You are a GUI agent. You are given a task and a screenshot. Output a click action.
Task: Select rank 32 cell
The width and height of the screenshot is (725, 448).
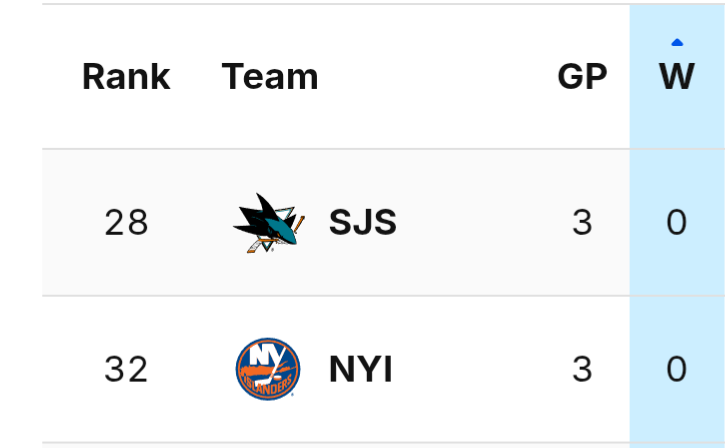[126, 371]
